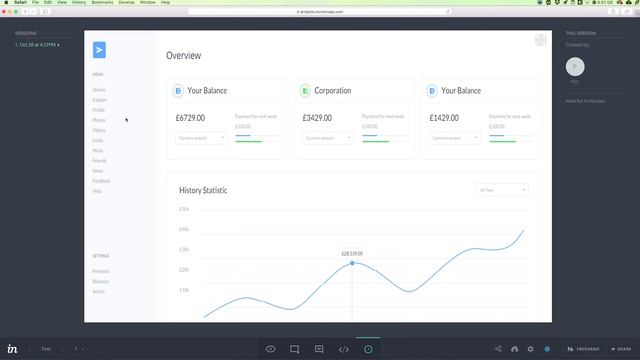The width and height of the screenshot is (640, 360).
Task: Click the green progress bar in £1429.00 card
Action: pos(502,142)
